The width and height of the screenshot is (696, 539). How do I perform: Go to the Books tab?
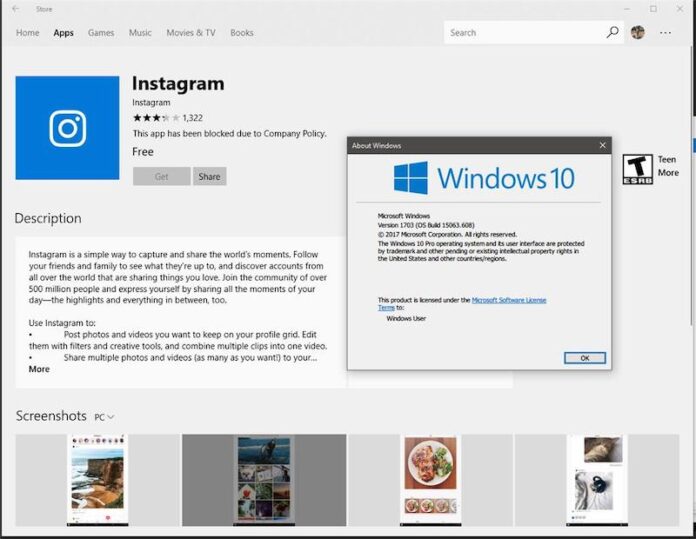(242, 33)
